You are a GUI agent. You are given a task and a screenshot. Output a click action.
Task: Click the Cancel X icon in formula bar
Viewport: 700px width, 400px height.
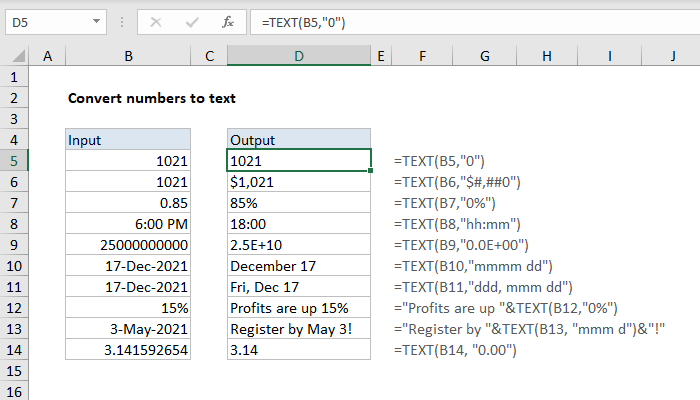157,21
